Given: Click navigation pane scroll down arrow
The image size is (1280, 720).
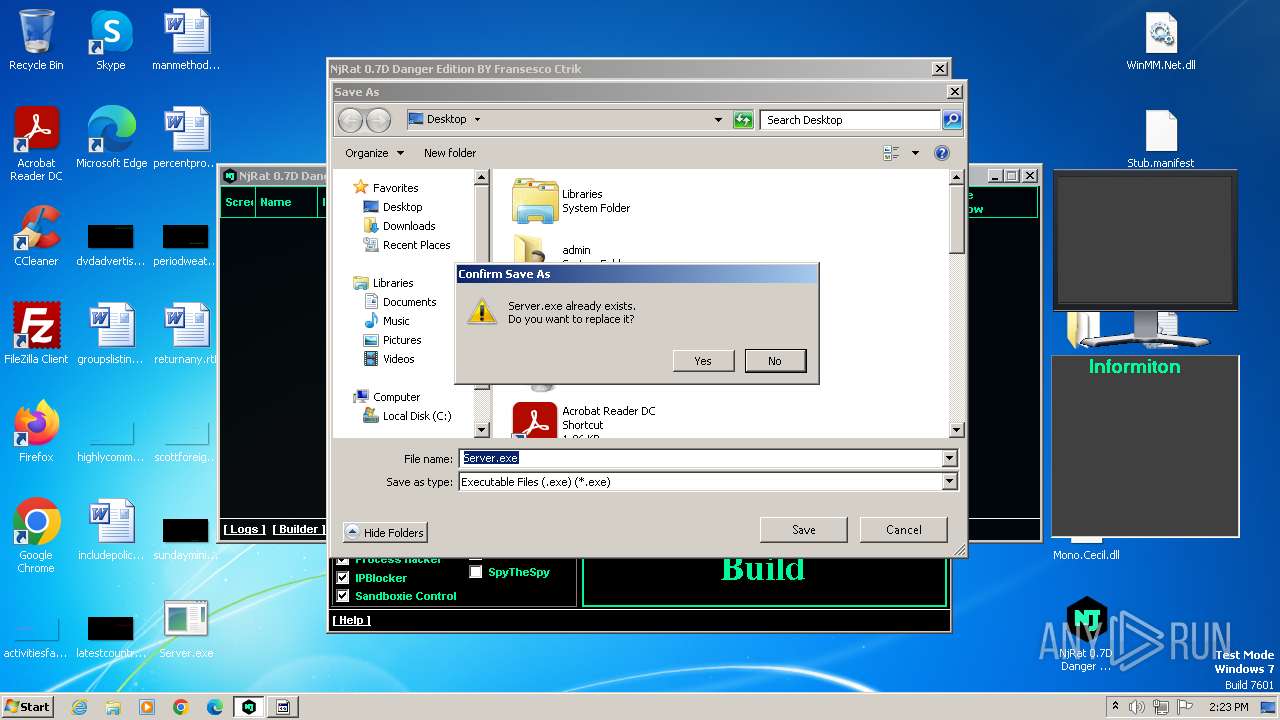Looking at the screenshot, I should point(481,430).
